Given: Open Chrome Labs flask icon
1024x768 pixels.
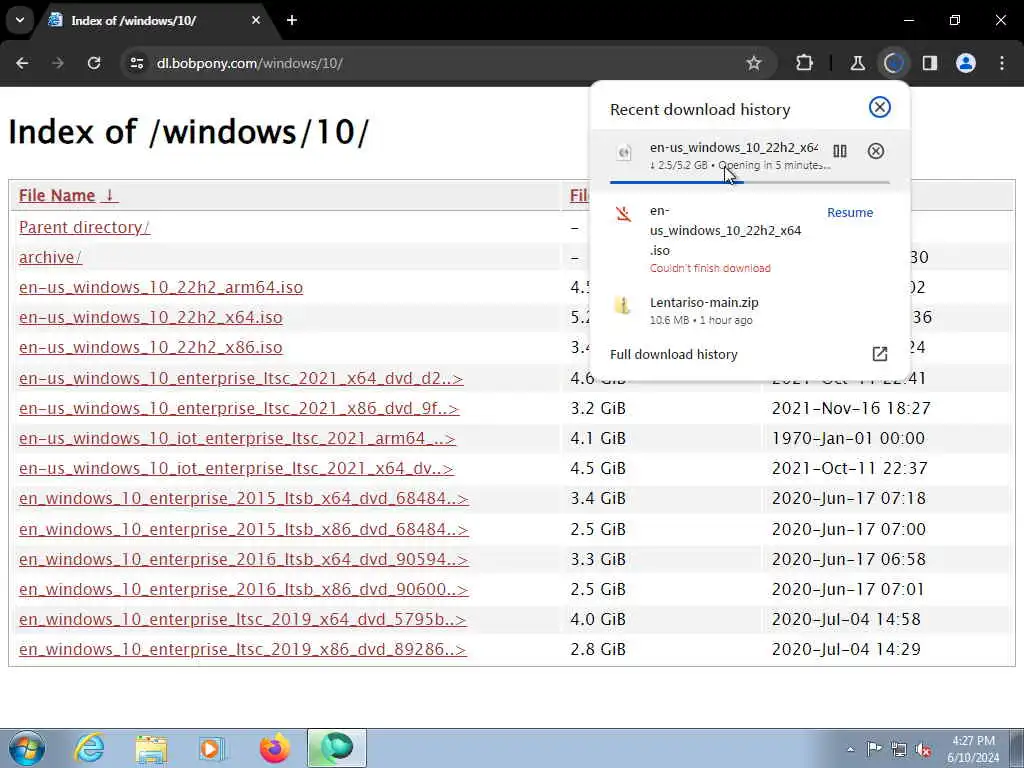Looking at the screenshot, I should coord(857,63).
